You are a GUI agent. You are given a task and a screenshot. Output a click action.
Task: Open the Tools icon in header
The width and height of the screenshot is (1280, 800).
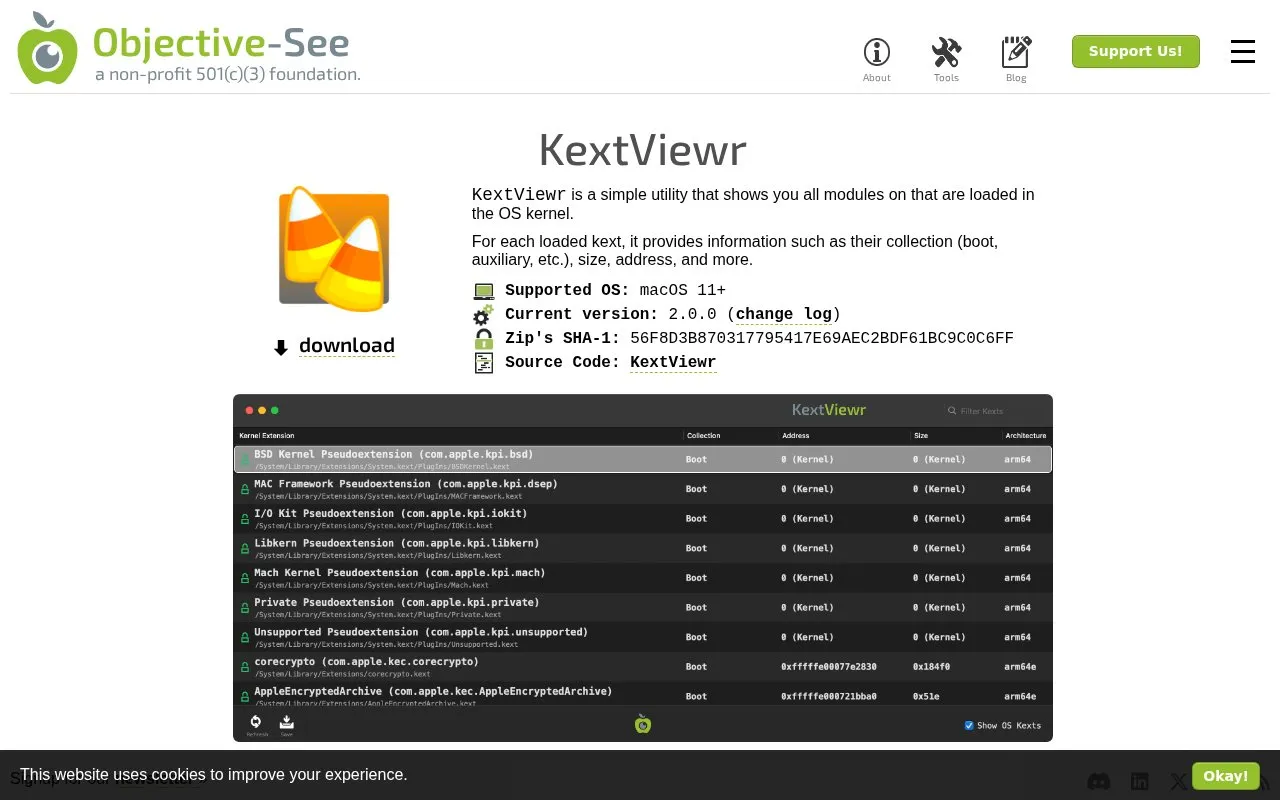(946, 59)
